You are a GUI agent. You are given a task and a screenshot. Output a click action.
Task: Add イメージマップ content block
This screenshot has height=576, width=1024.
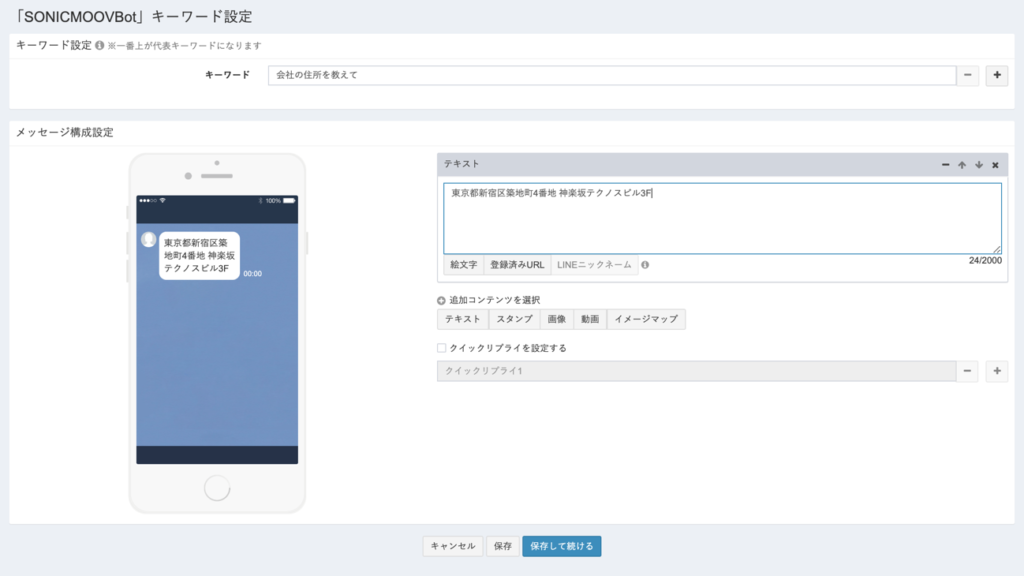646,319
